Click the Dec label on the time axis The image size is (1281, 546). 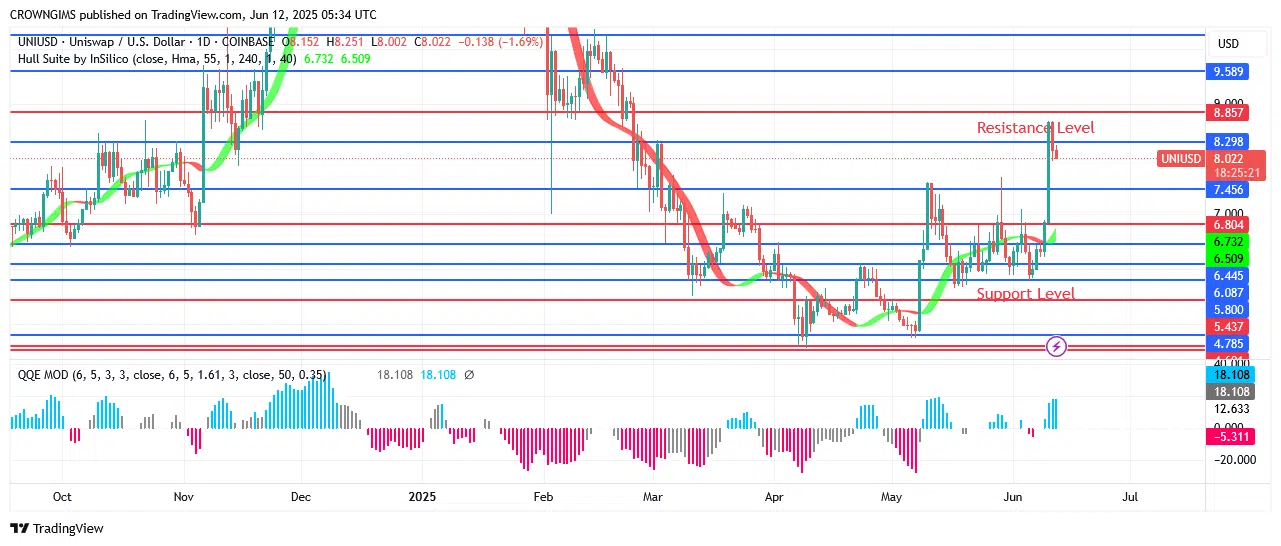click(301, 496)
